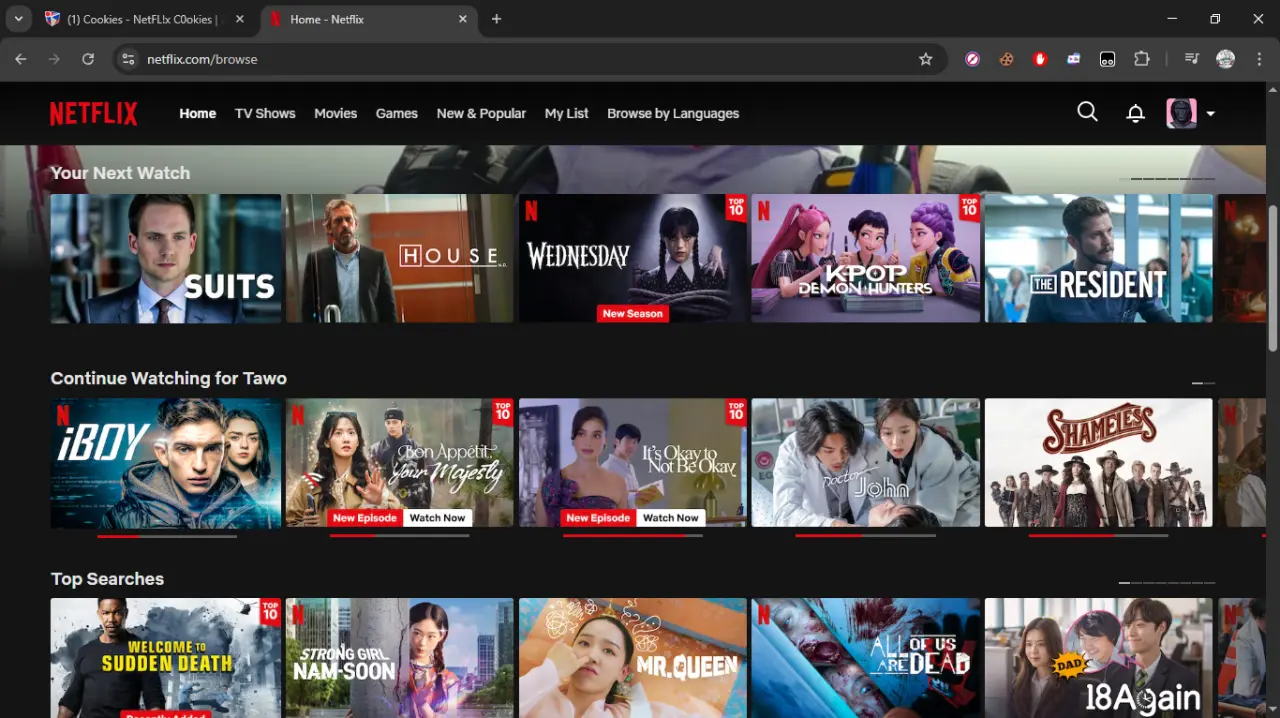
Task: Open The Resident thumbnail
Action: click(x=1099, y=258)
